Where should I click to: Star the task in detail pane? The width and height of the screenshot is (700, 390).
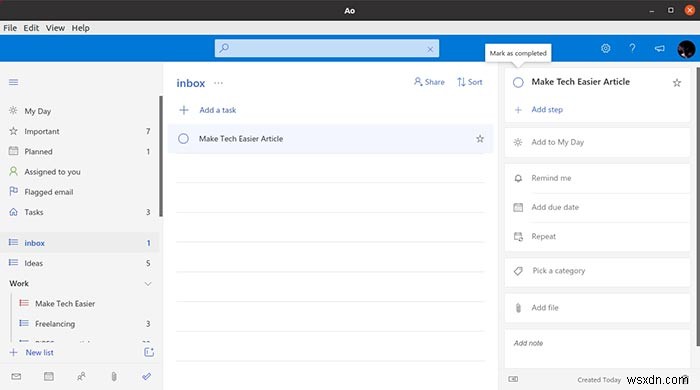[x=677, y=83]
